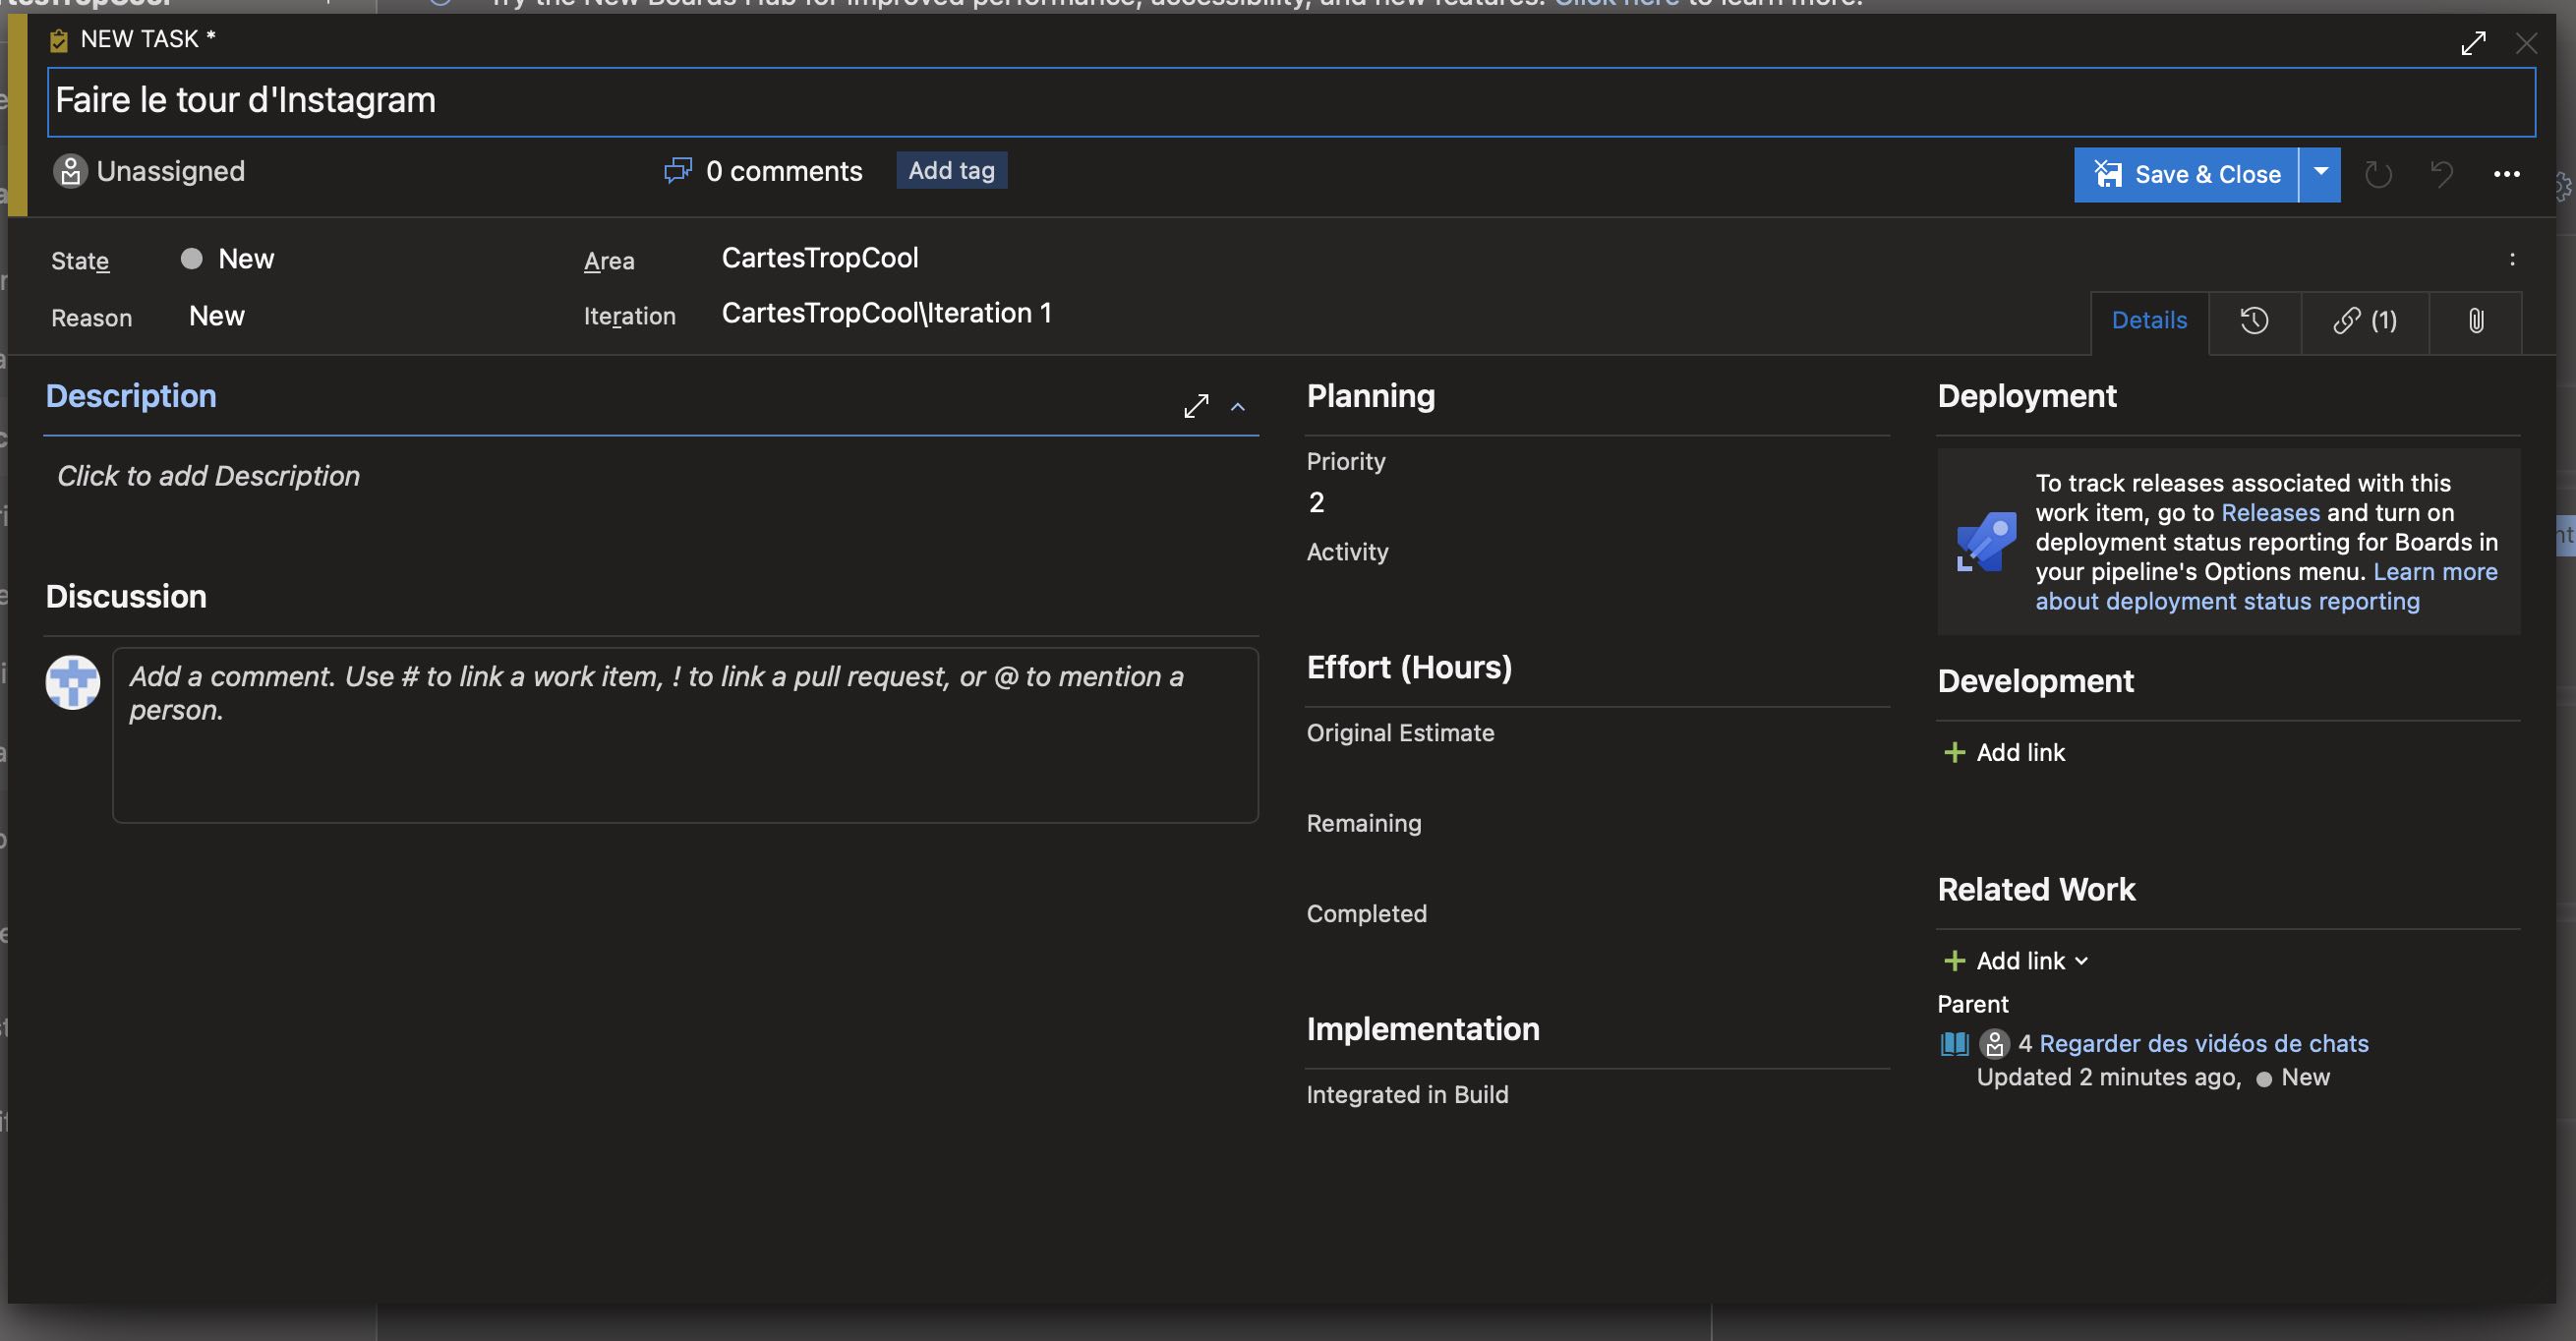This screenshot has width=2576, height=1341.
Task: Click the Discussion heading
Action: [126, 597]
